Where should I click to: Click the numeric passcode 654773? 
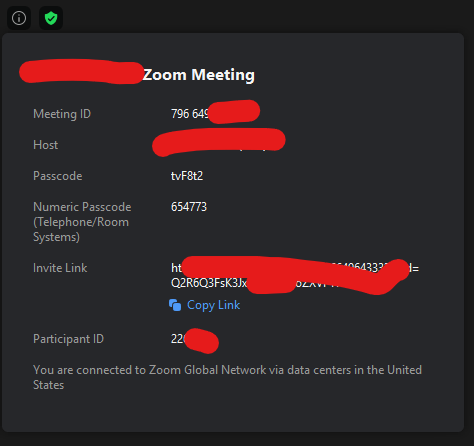coord(189,207)
